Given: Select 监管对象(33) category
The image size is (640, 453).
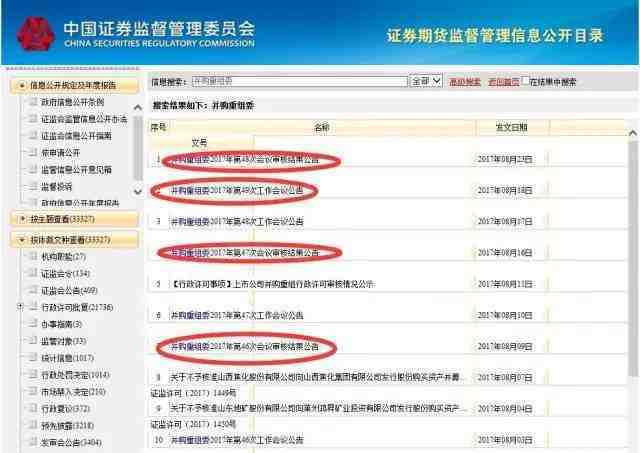Looking at the screenshot, I should tap(64, 341).
